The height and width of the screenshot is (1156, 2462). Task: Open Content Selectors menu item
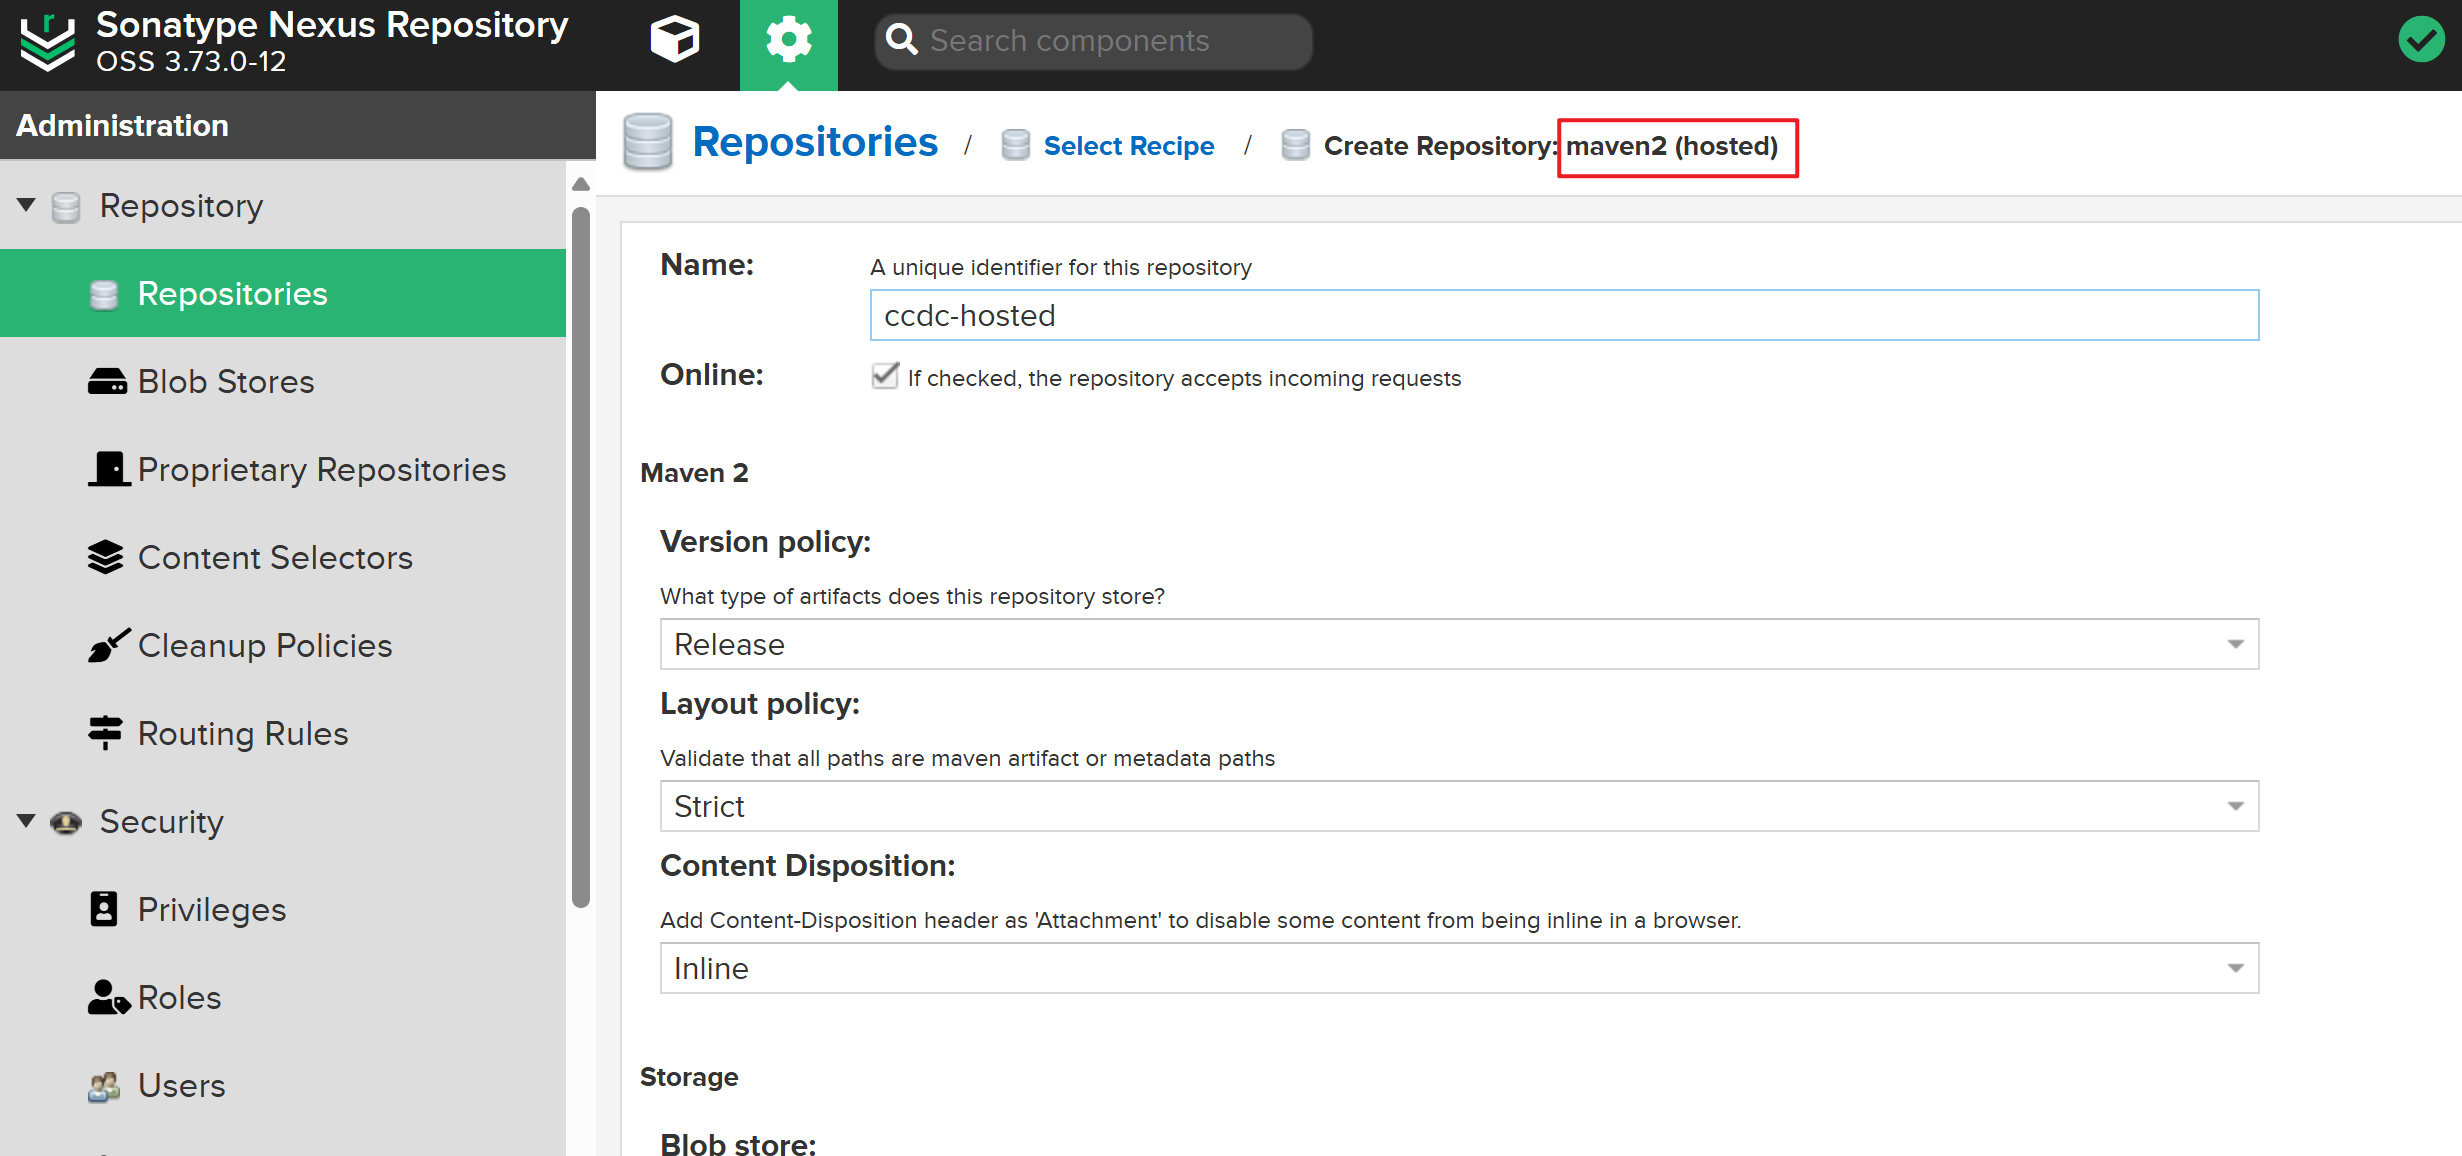click(283, 557)
